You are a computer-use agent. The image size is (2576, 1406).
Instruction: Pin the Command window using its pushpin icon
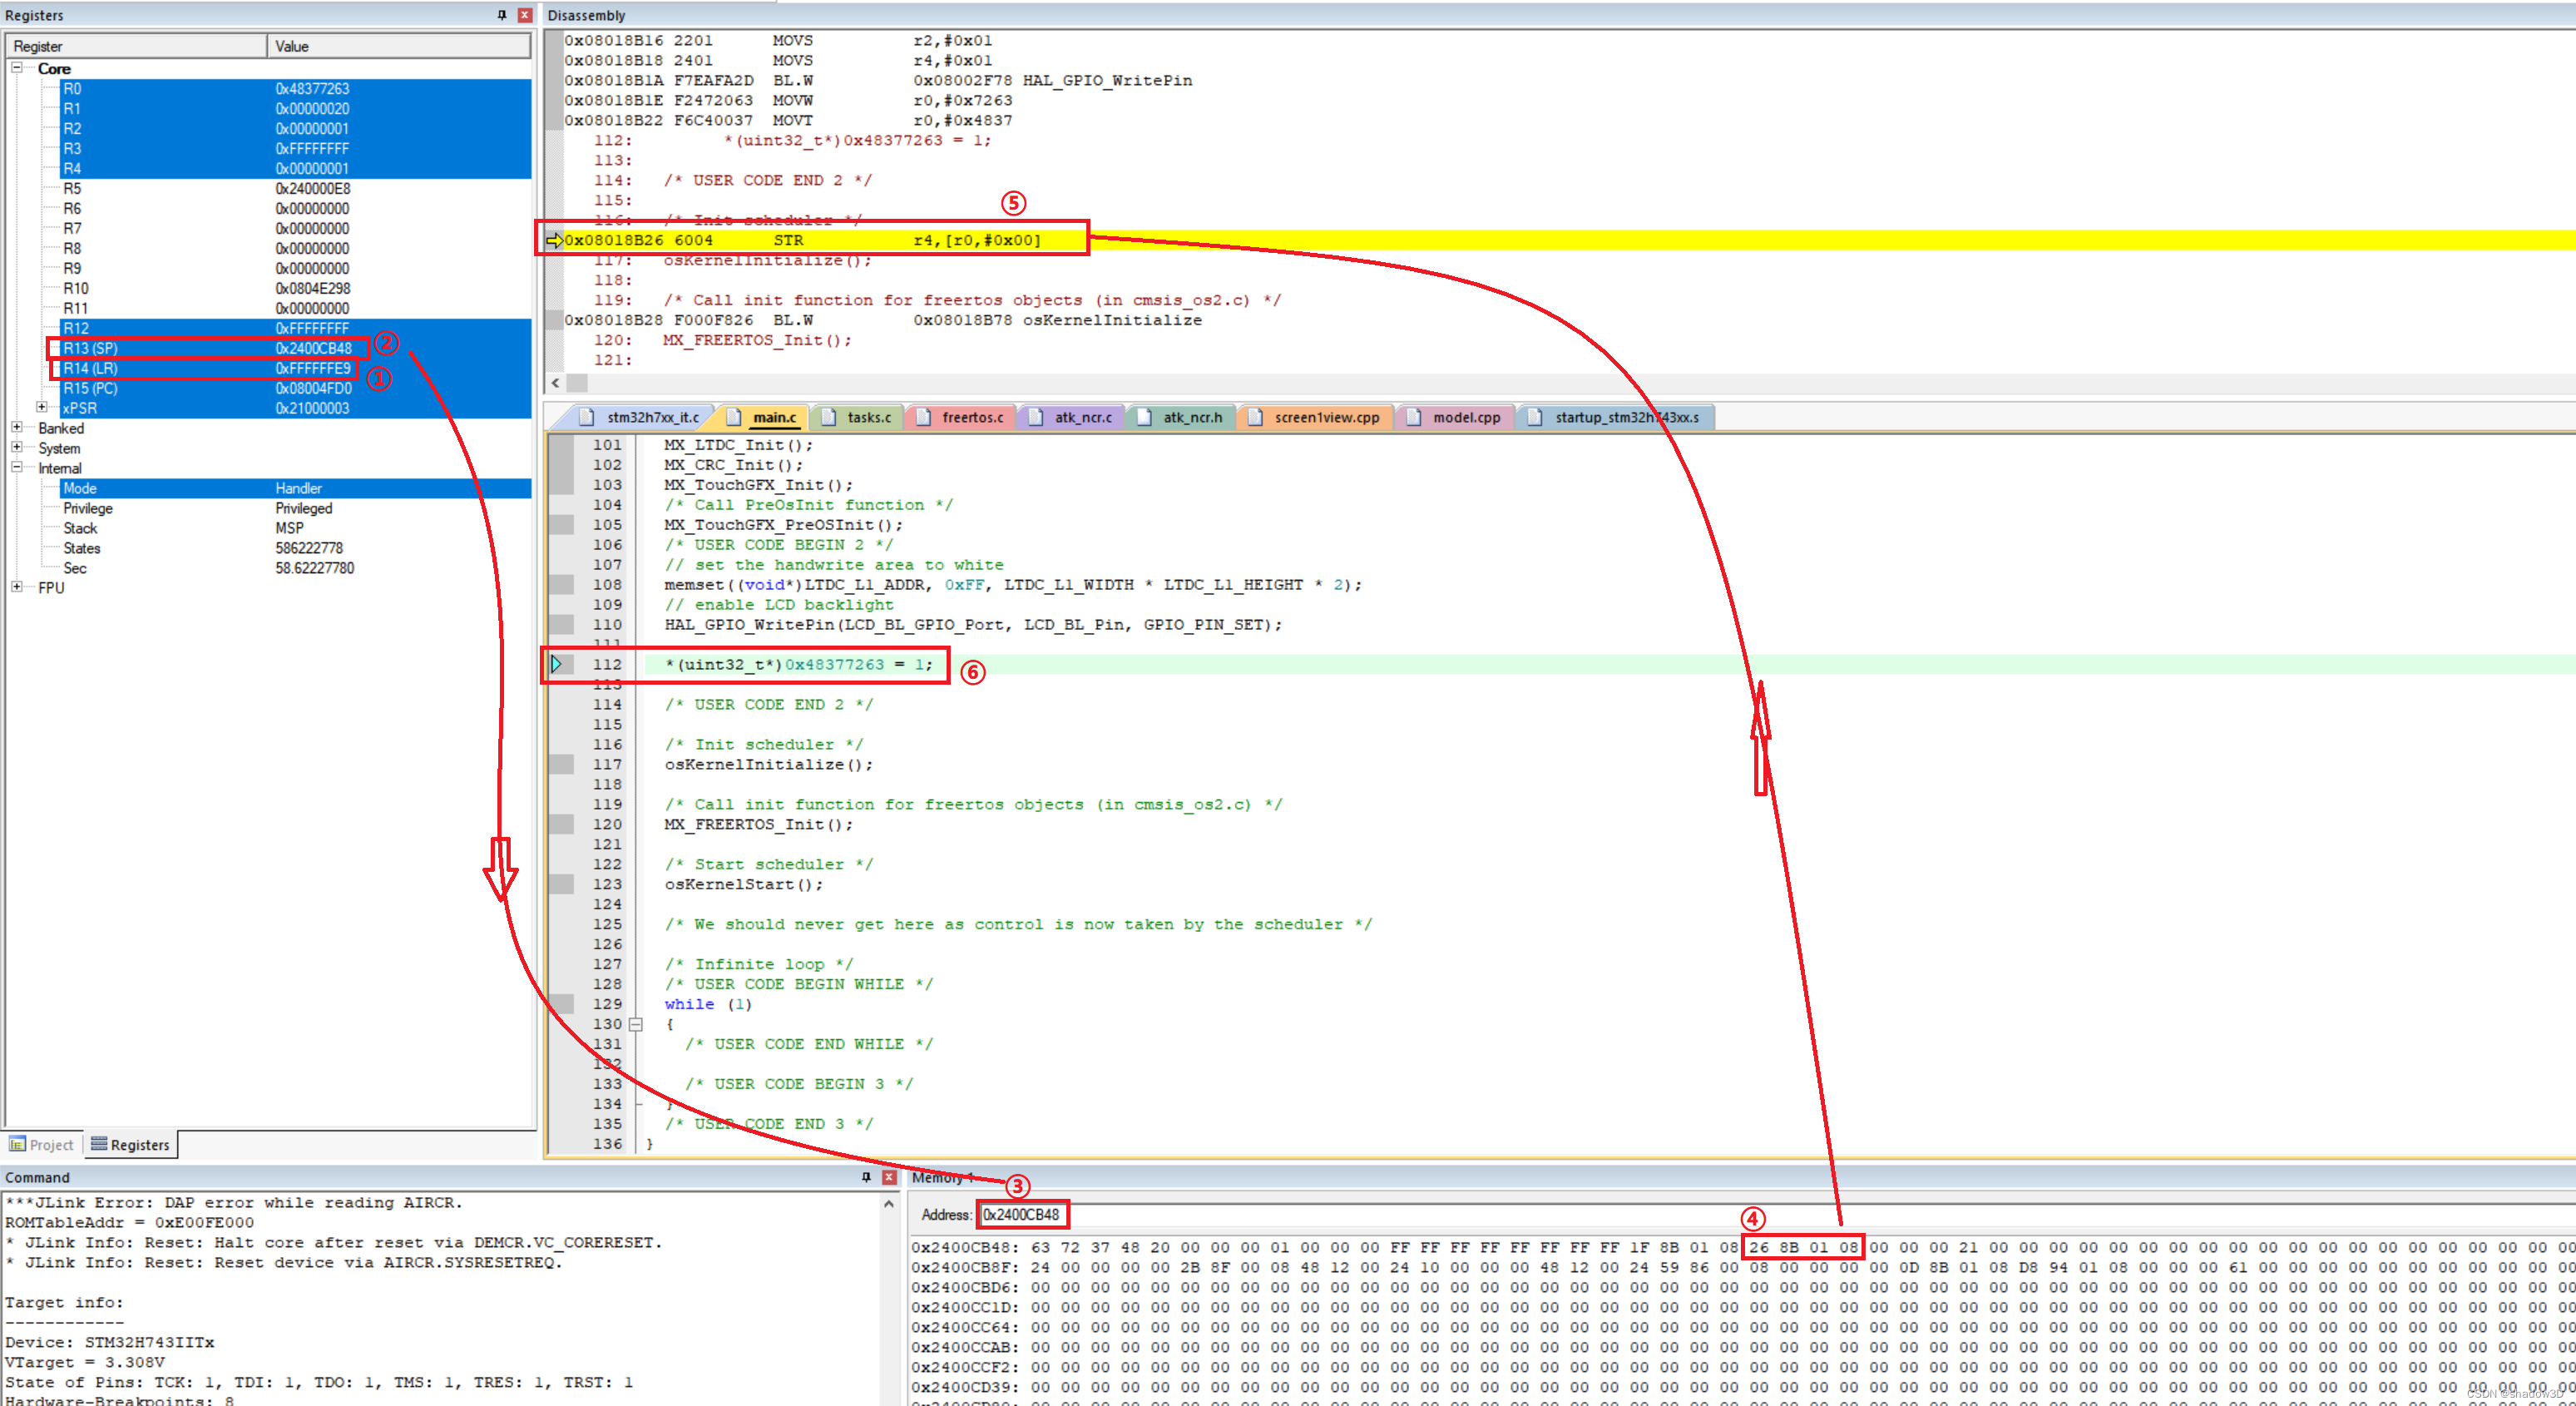(866, 1177)
